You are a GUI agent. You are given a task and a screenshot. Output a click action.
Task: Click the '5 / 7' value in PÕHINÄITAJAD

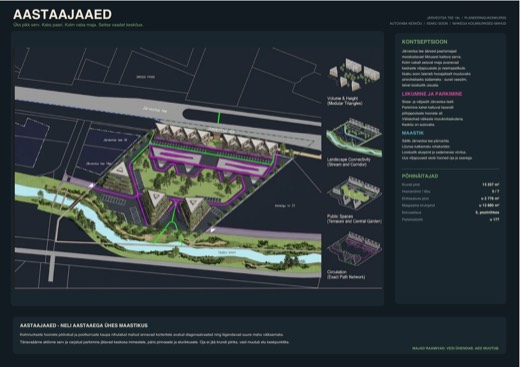coord(495,192)
